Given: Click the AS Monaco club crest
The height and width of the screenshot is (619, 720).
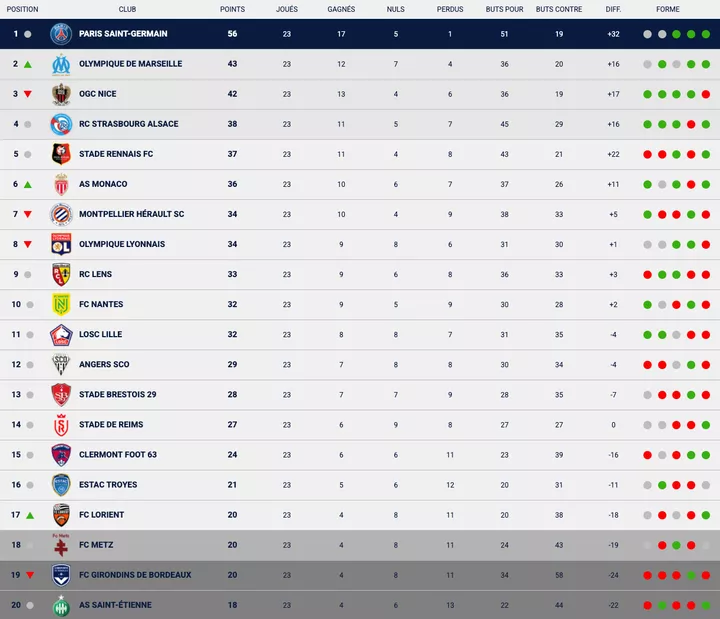Looking at the screenshot, I should [61, 184].
